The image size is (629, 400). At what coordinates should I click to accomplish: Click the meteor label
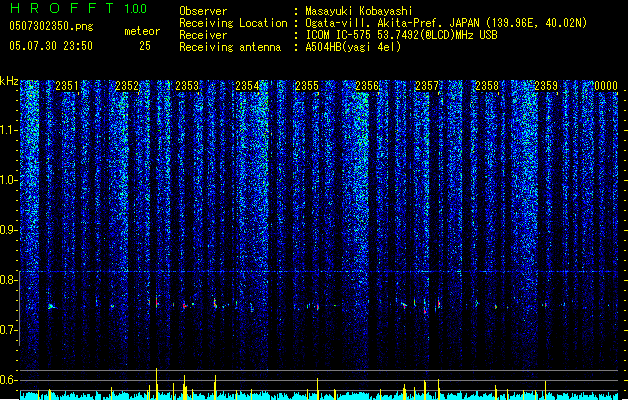(142, 31)
